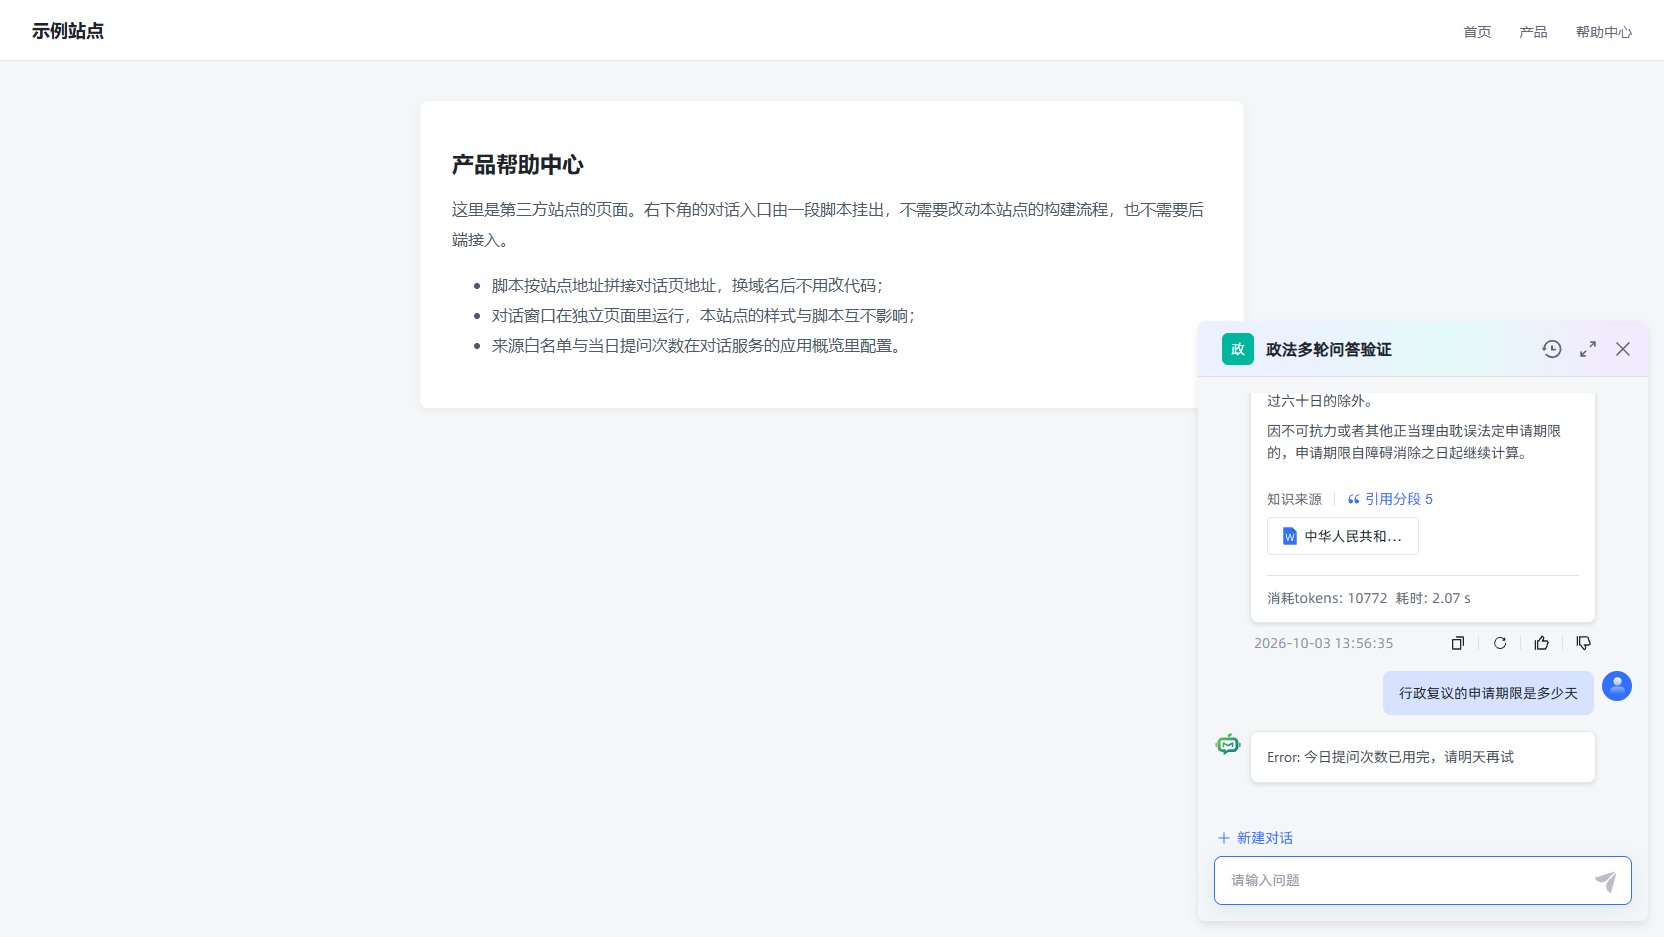The height and width of the screenshot is (937, 1664).
Task: Open 帮助中心 navigation item
Action: click(x=1604, y=32)
